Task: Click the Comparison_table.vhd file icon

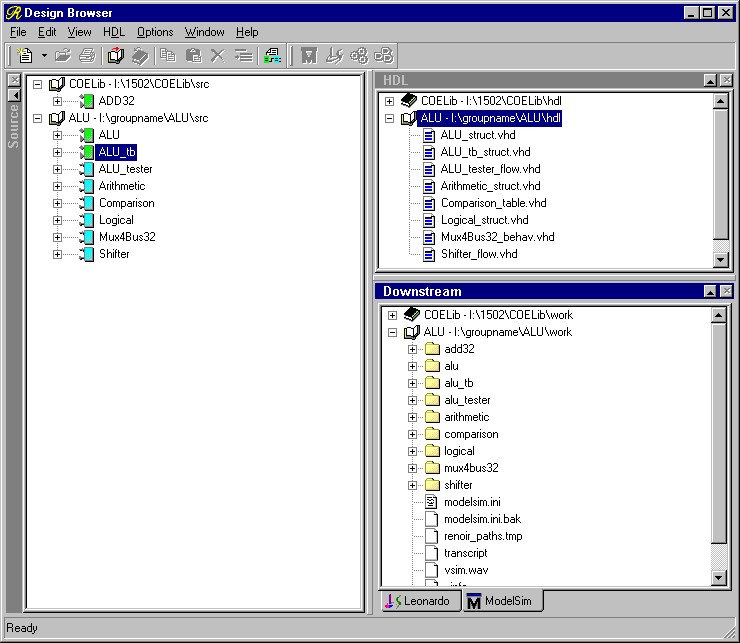Action: (429, 203)
